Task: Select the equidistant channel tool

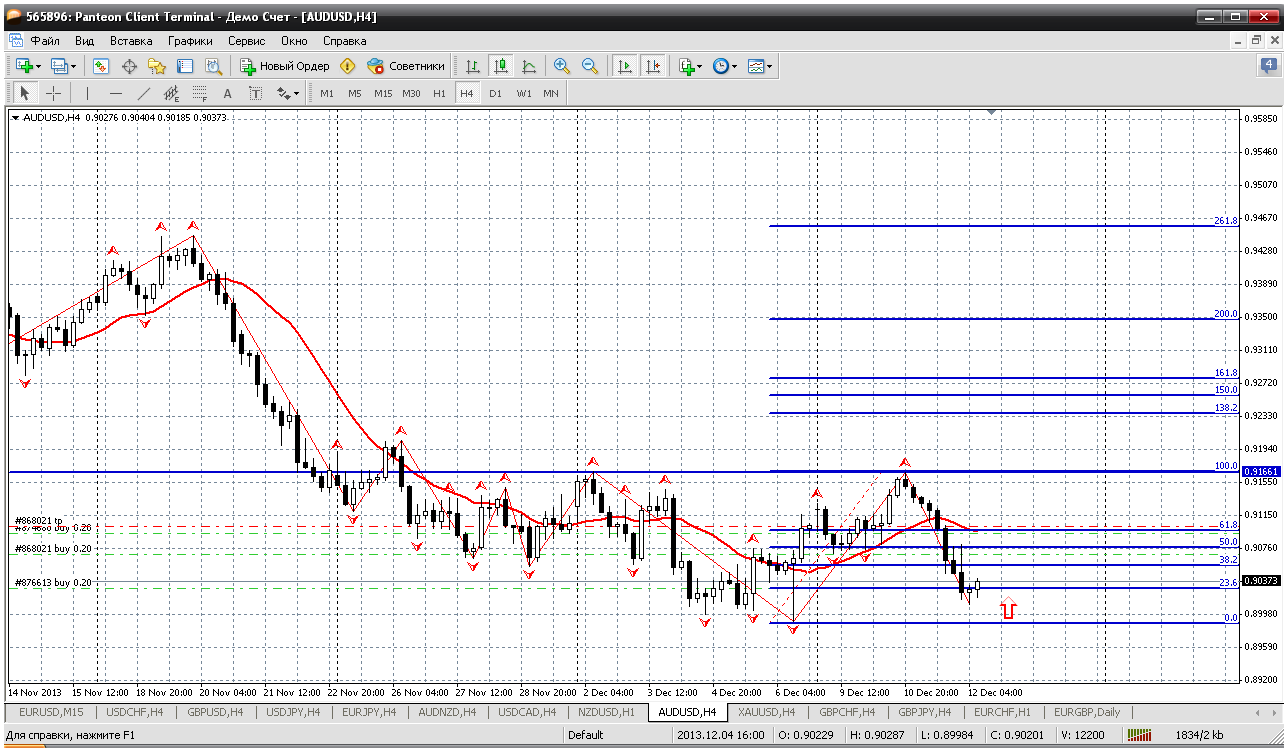Action: [x=172, y=93]
